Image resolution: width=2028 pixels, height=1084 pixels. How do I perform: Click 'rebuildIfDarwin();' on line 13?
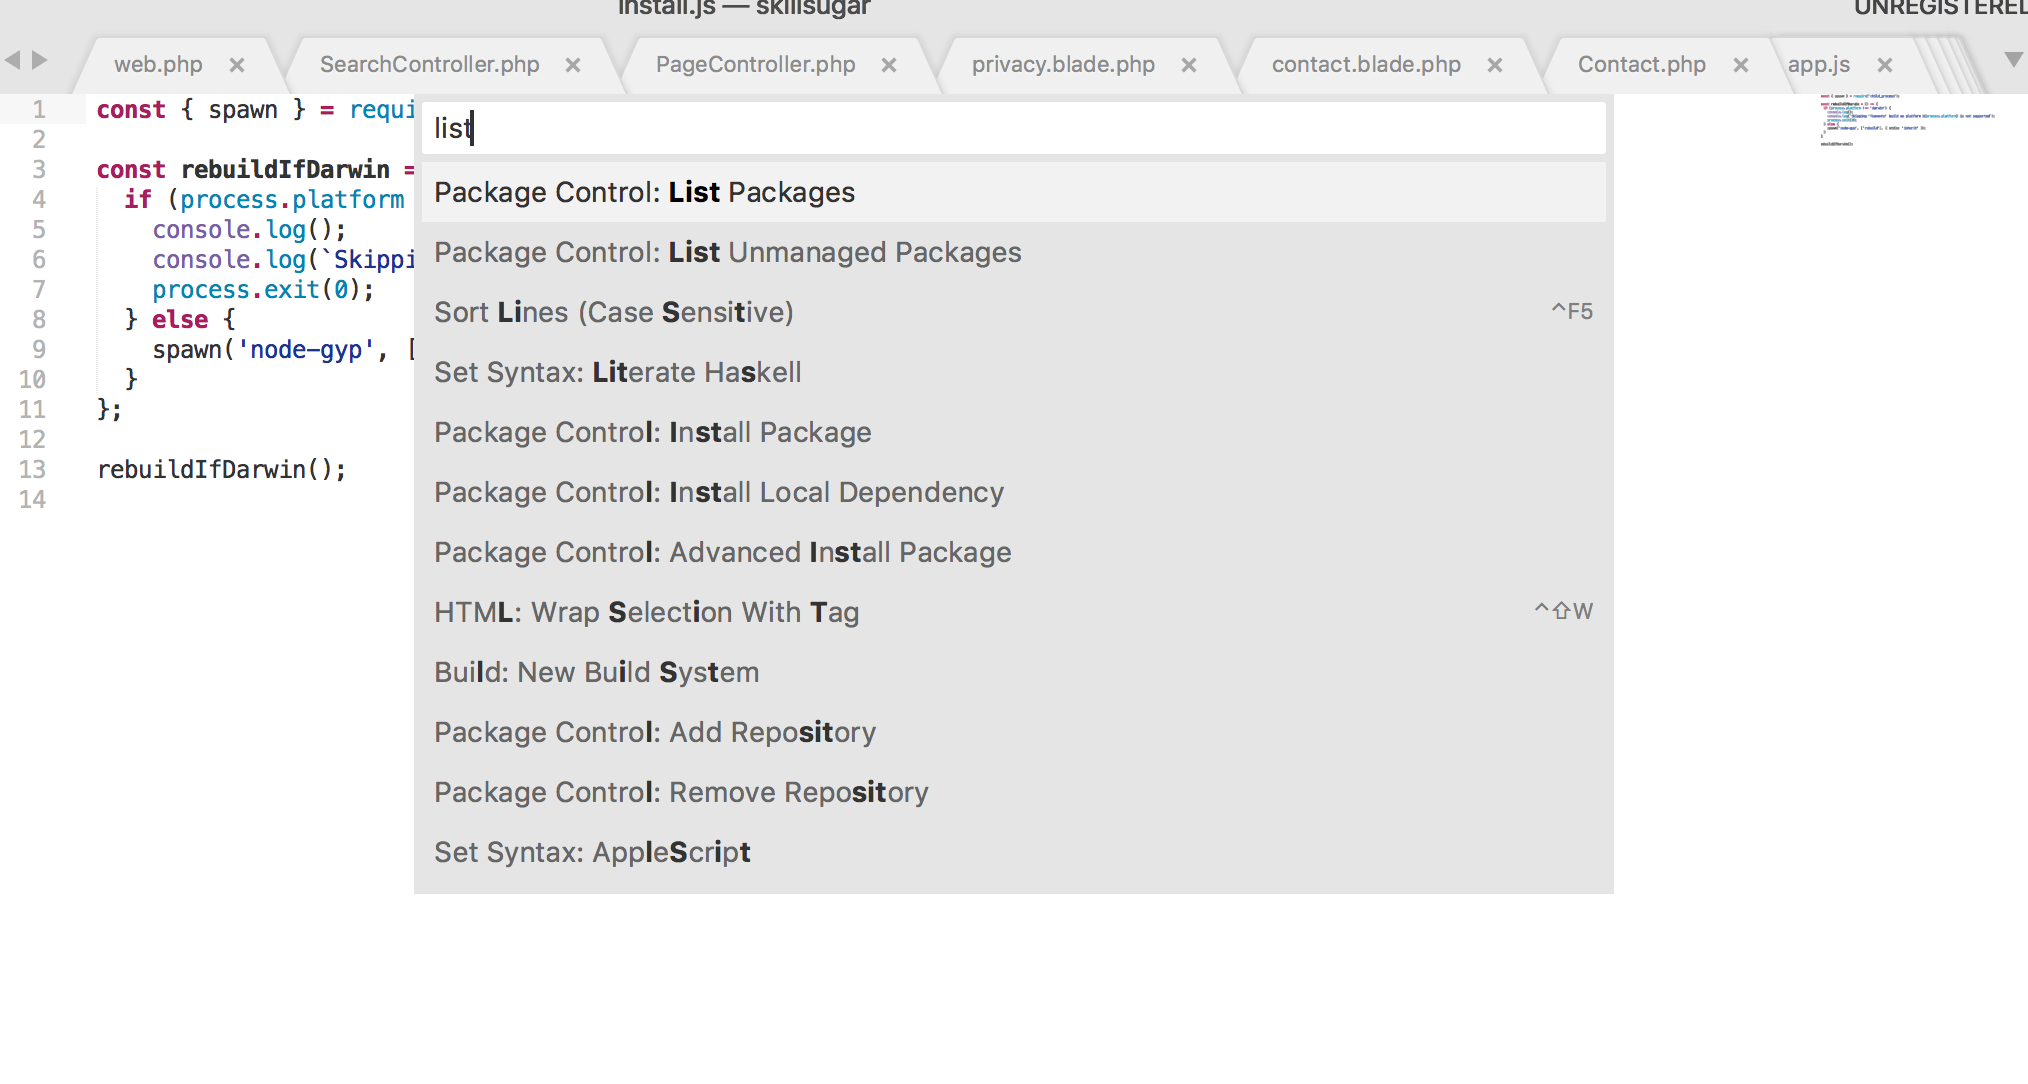tap(222, 470)
